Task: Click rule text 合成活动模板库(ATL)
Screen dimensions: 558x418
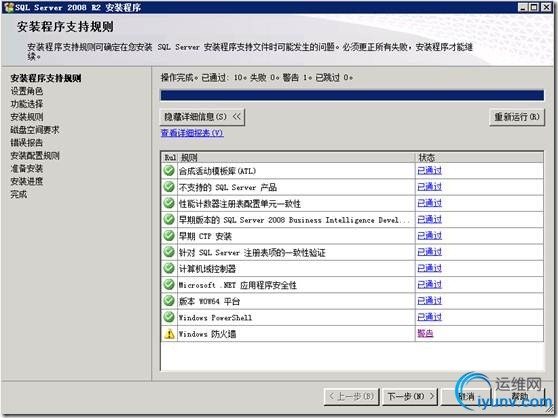Action: tap(217, 171)
